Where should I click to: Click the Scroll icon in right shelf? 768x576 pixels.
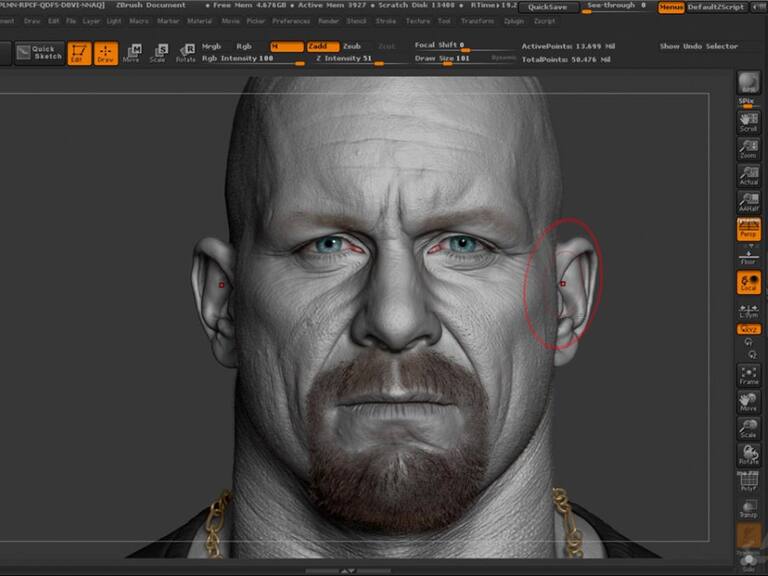point(748,121)
